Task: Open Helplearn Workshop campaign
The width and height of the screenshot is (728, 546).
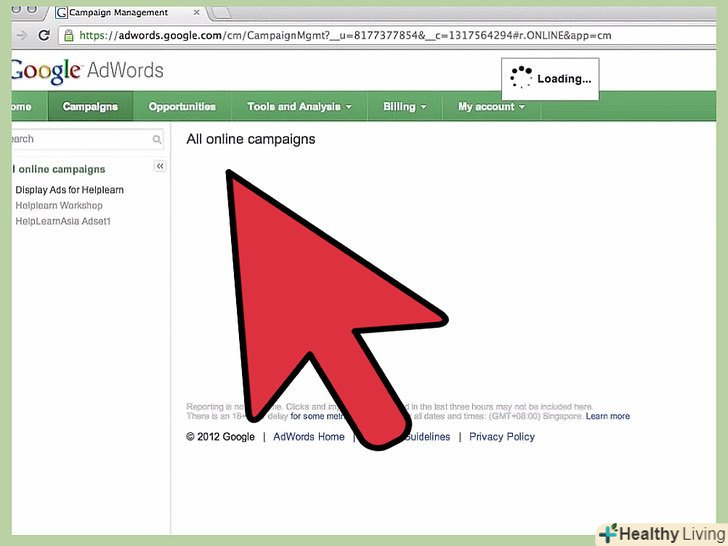Action: click(59, 206)
